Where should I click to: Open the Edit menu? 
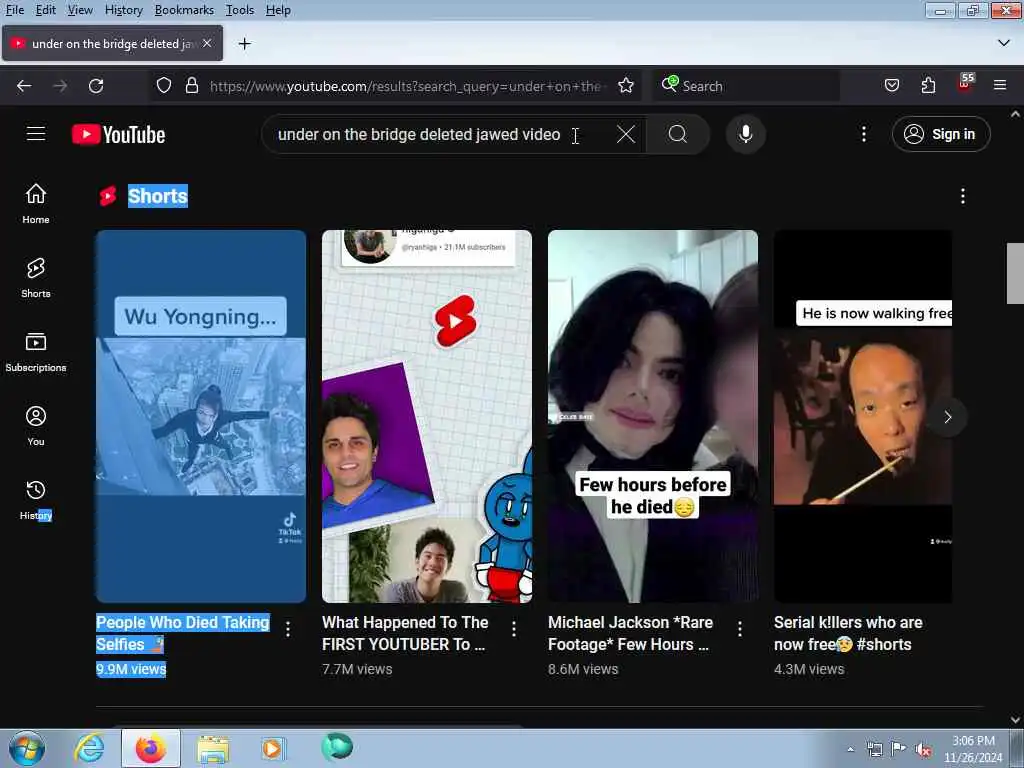[45, 10]
